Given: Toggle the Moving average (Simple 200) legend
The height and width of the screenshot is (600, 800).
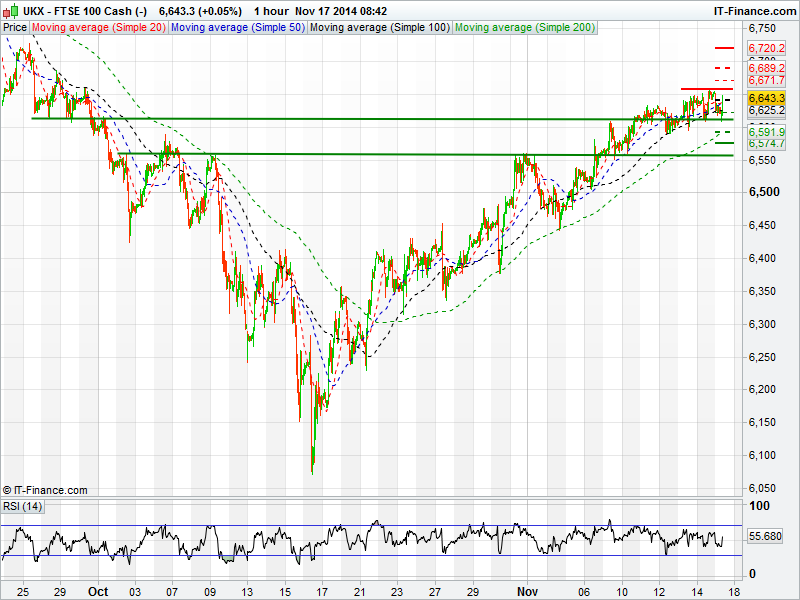Looking at the screenshot, I should (x=525, y=27).
